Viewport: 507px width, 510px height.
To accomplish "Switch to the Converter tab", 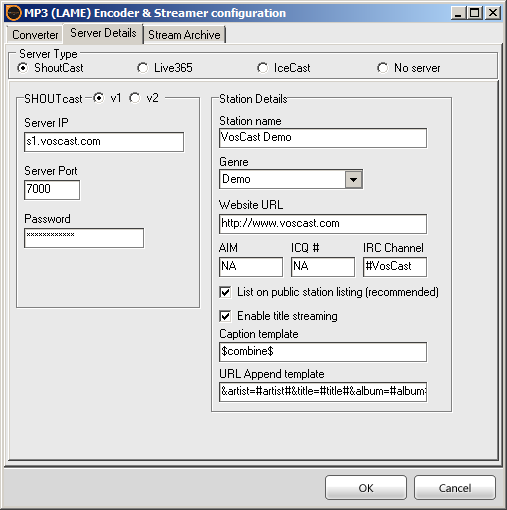I will [35, 35].
